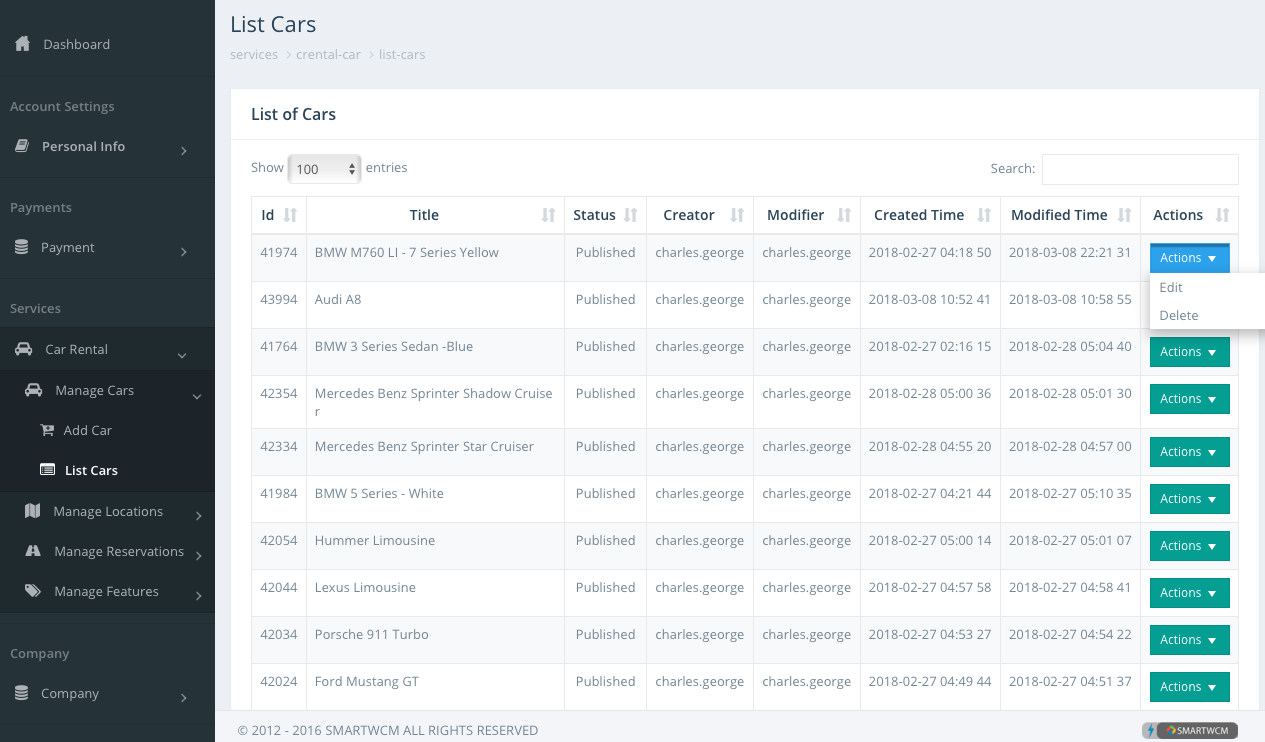
Task: Click the Add Car cart icon
Action: point(47,430)
